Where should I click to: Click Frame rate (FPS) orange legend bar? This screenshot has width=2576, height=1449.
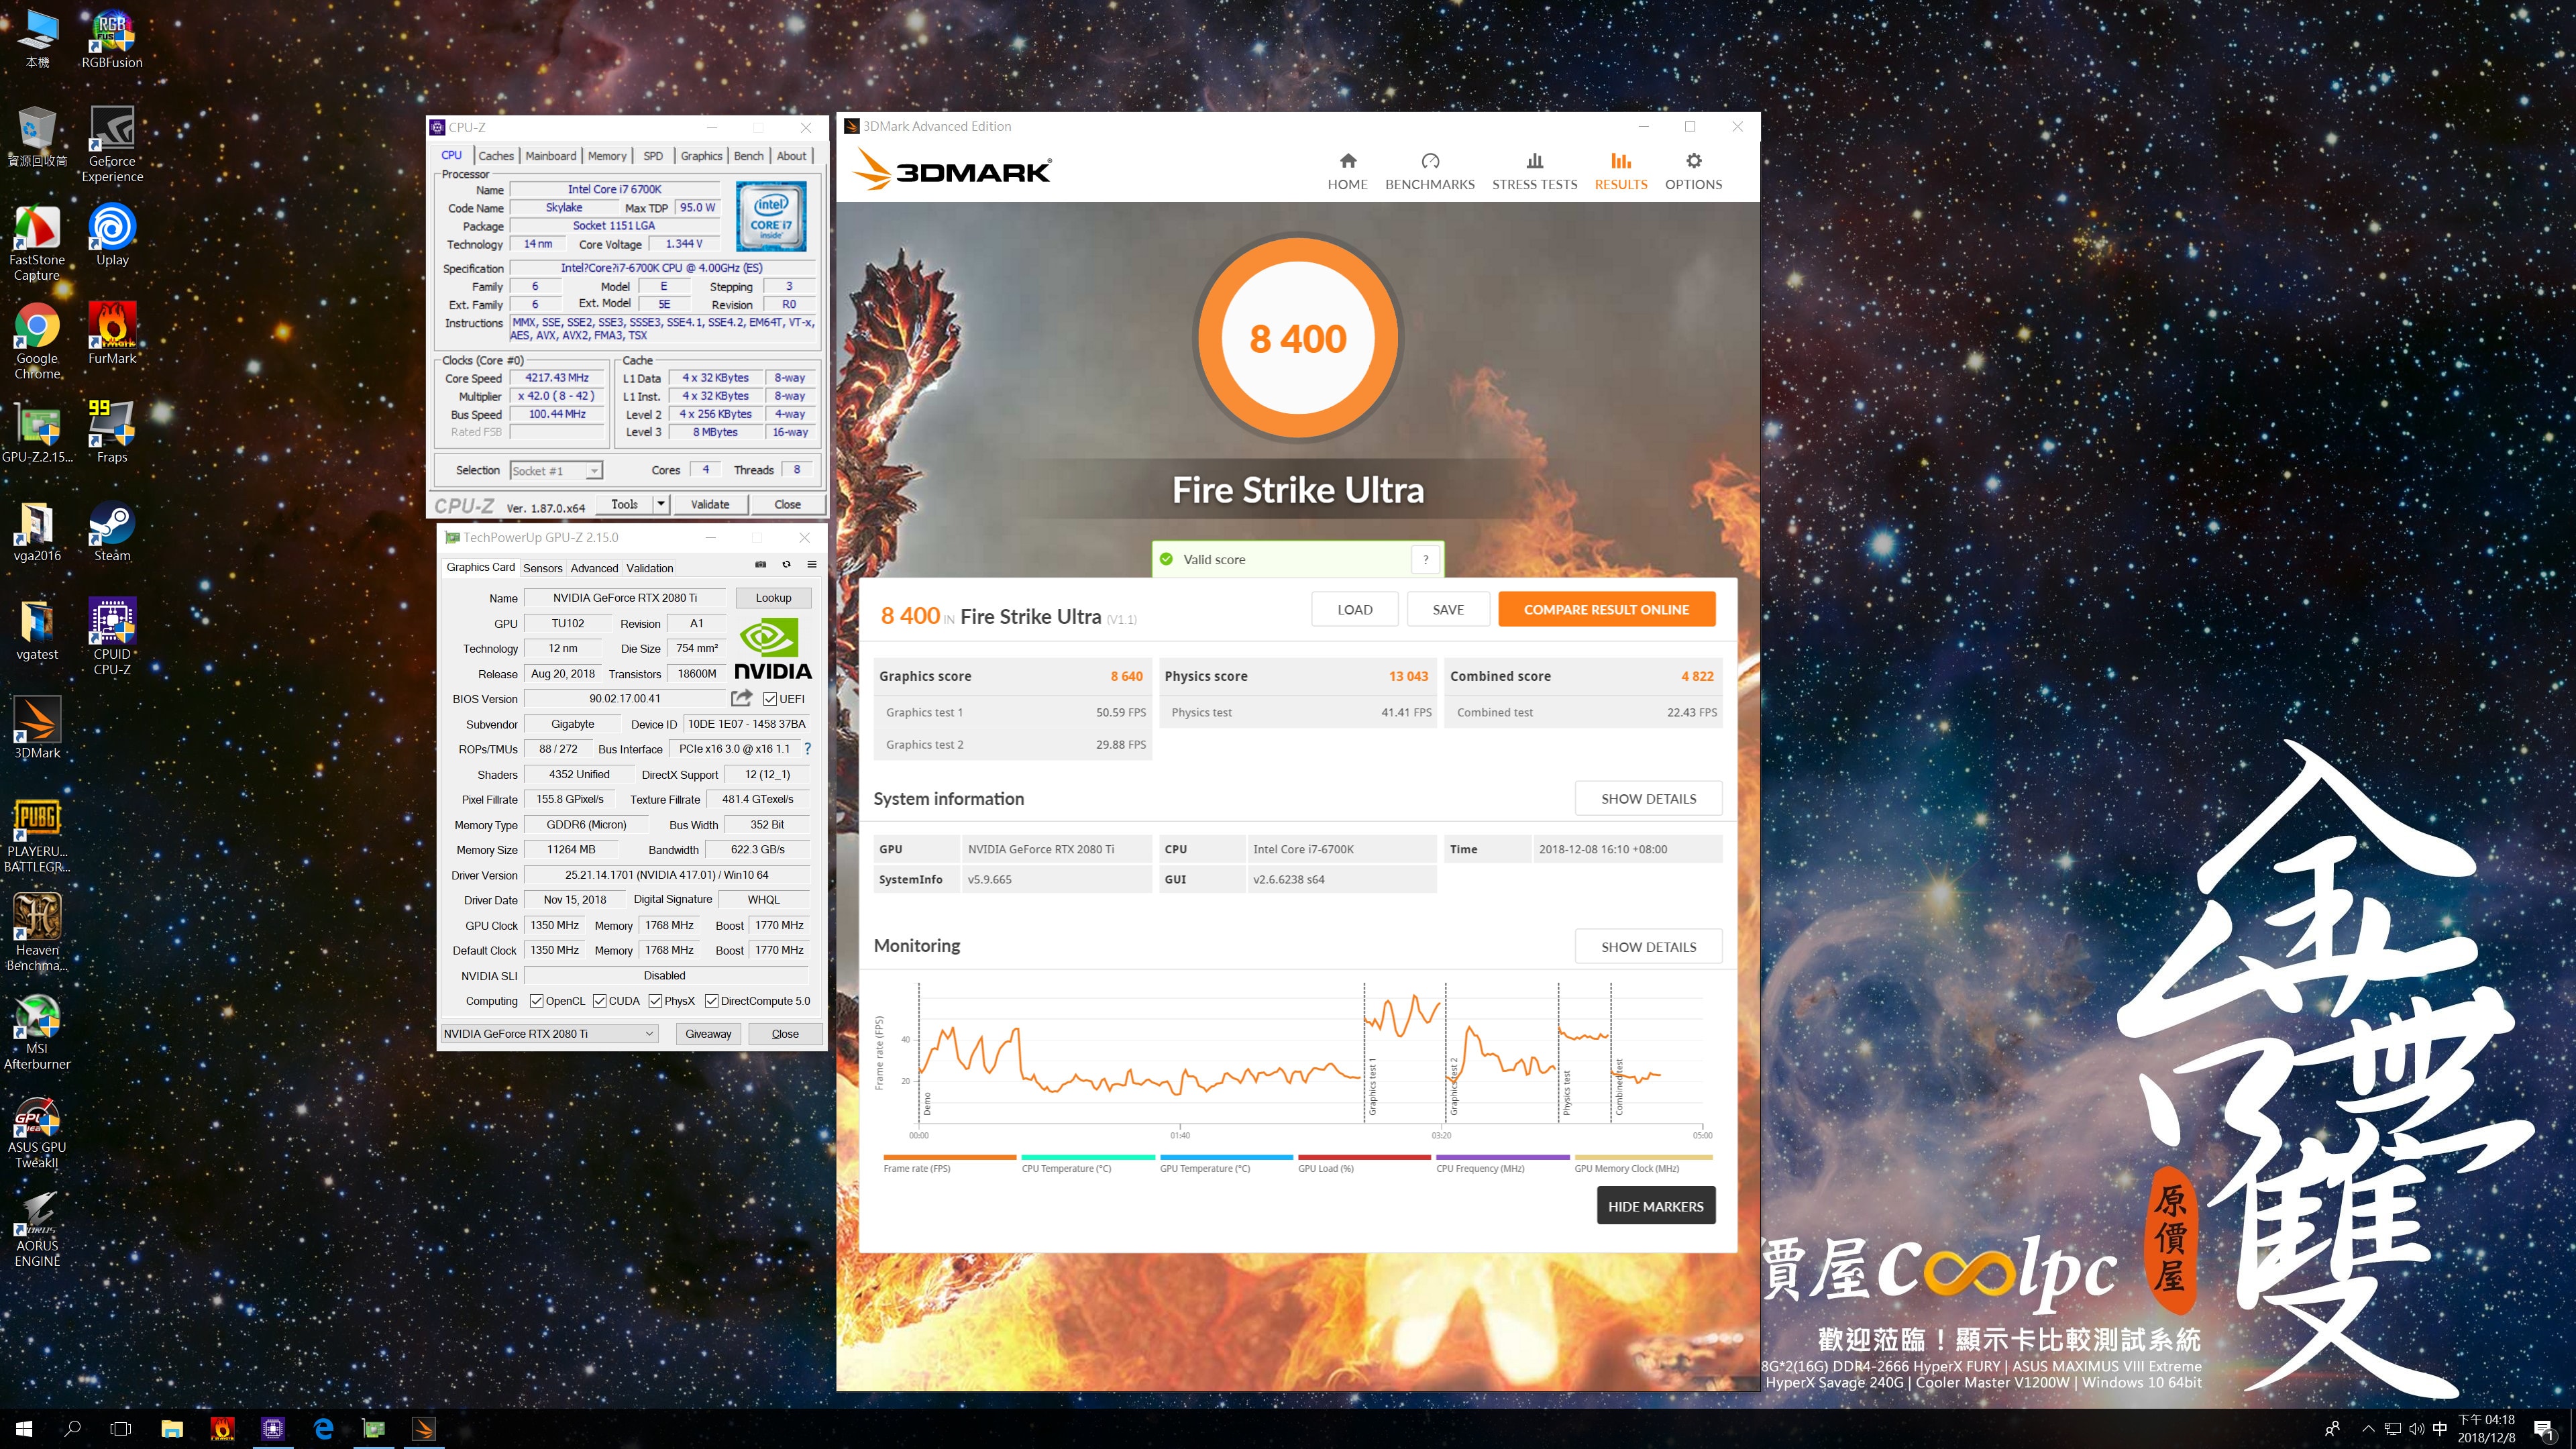click(949, 1157)
